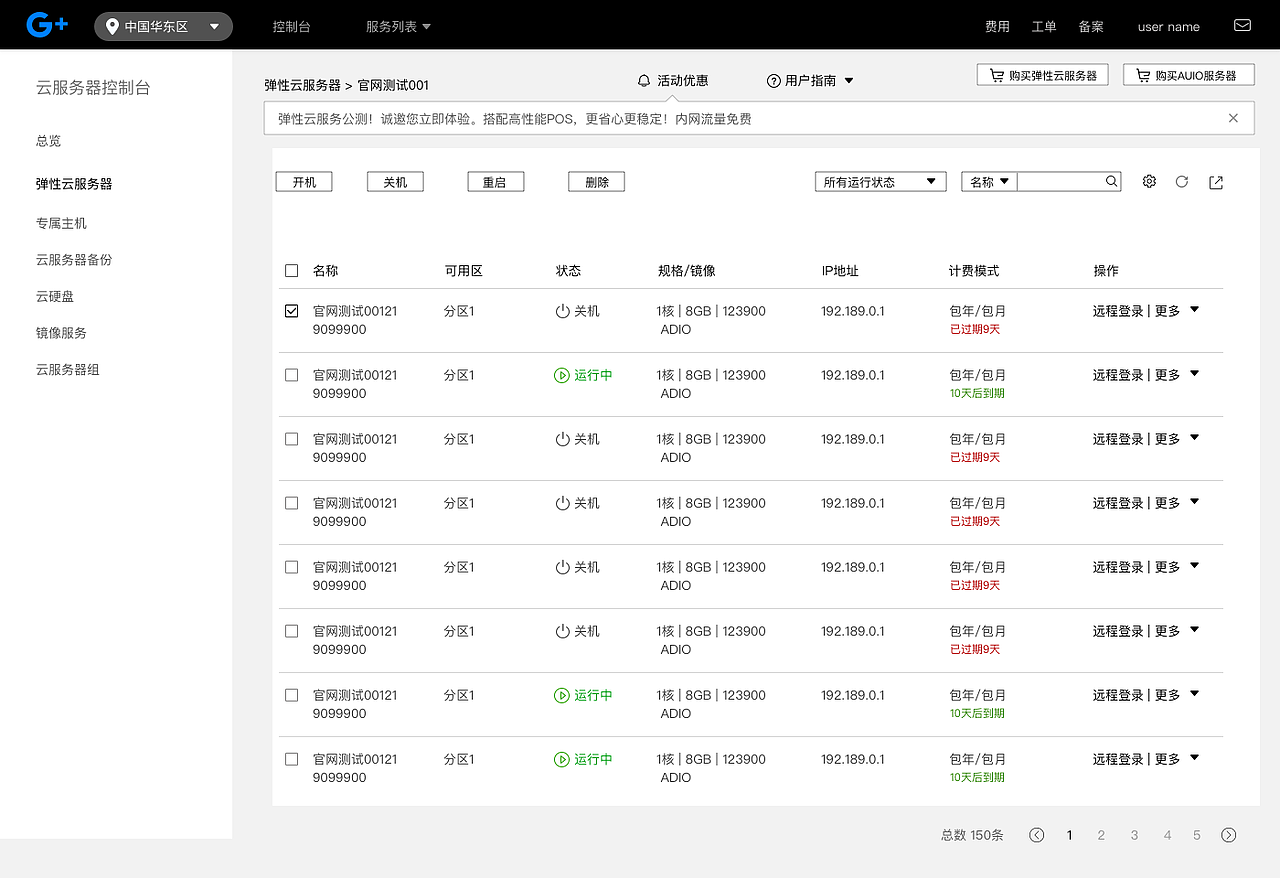The height and width of the screenshot is (878, 1280).
Task: Click the 名称 column header
Action: click(325, 271)
